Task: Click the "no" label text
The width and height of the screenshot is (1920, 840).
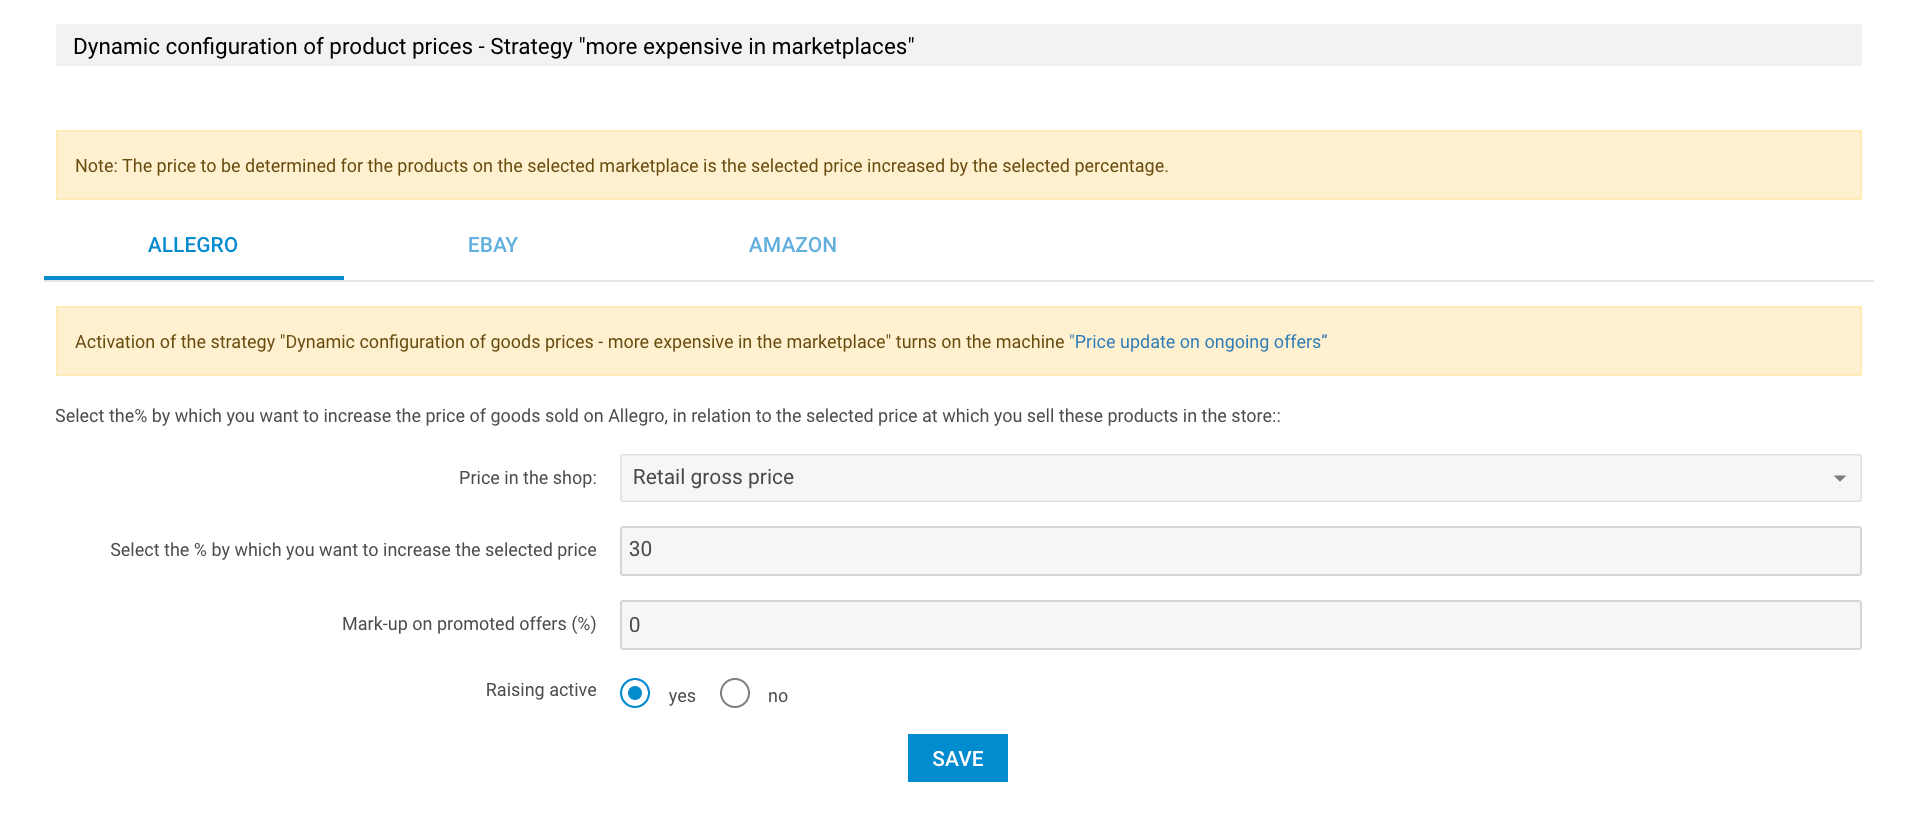Action: pos(778,696)
